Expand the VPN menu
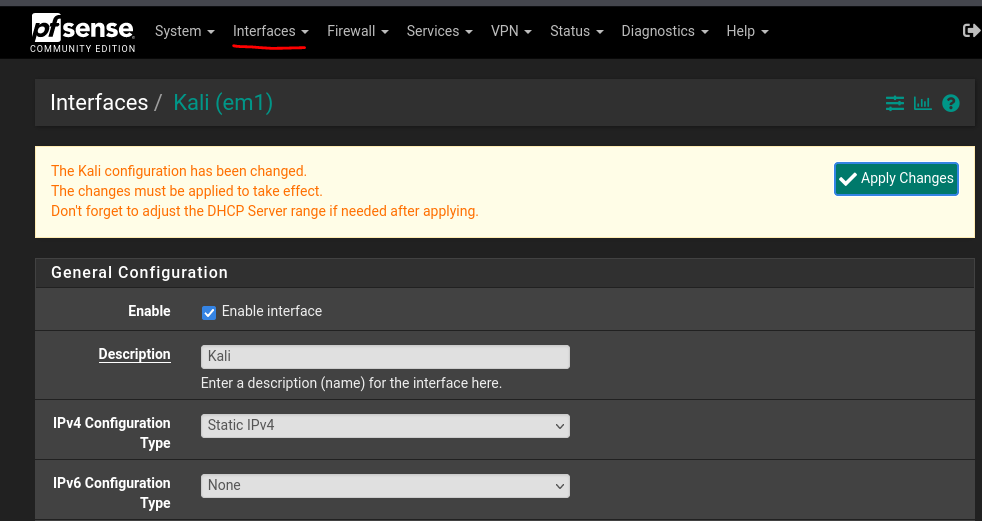Image resolution: width=982 pixels, height=521 pixels. tap(511, 31)
